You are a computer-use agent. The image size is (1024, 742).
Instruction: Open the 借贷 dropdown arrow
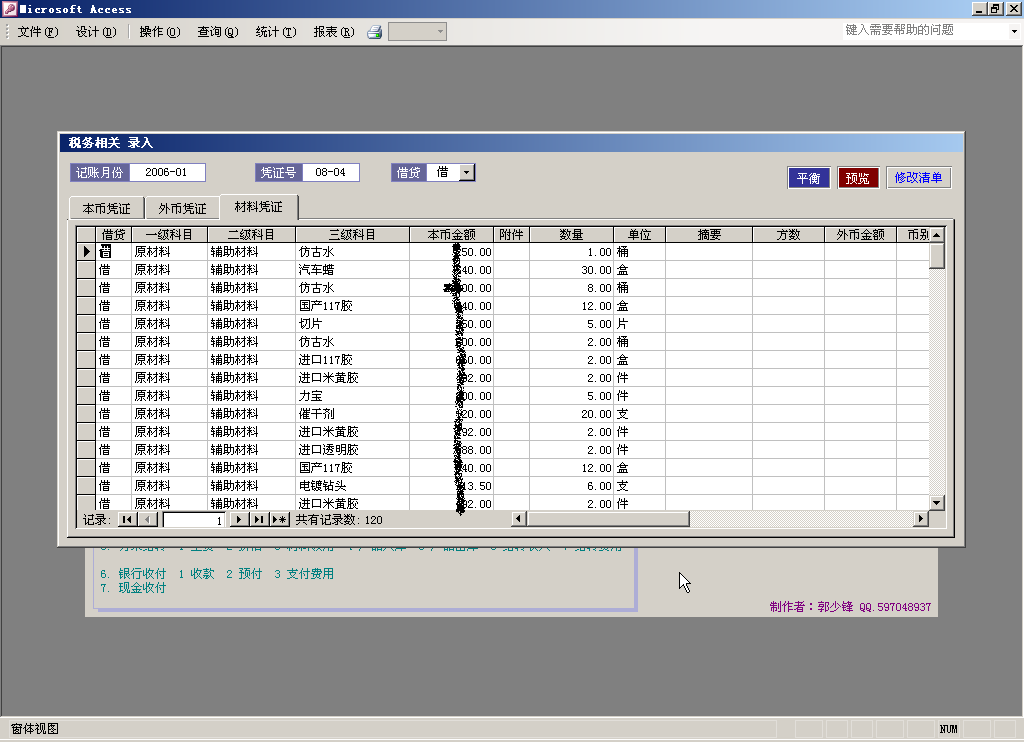pos(466,173)
